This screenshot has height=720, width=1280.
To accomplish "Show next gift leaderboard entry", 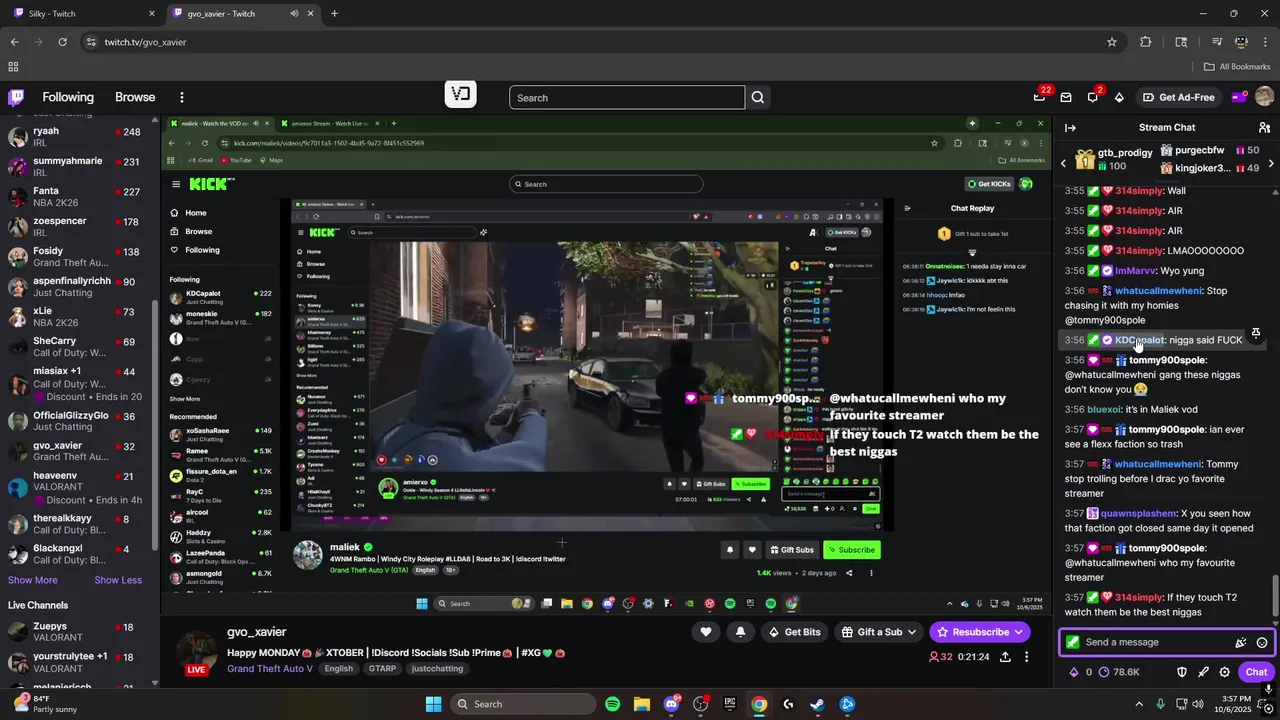I will pos(1270,163).
